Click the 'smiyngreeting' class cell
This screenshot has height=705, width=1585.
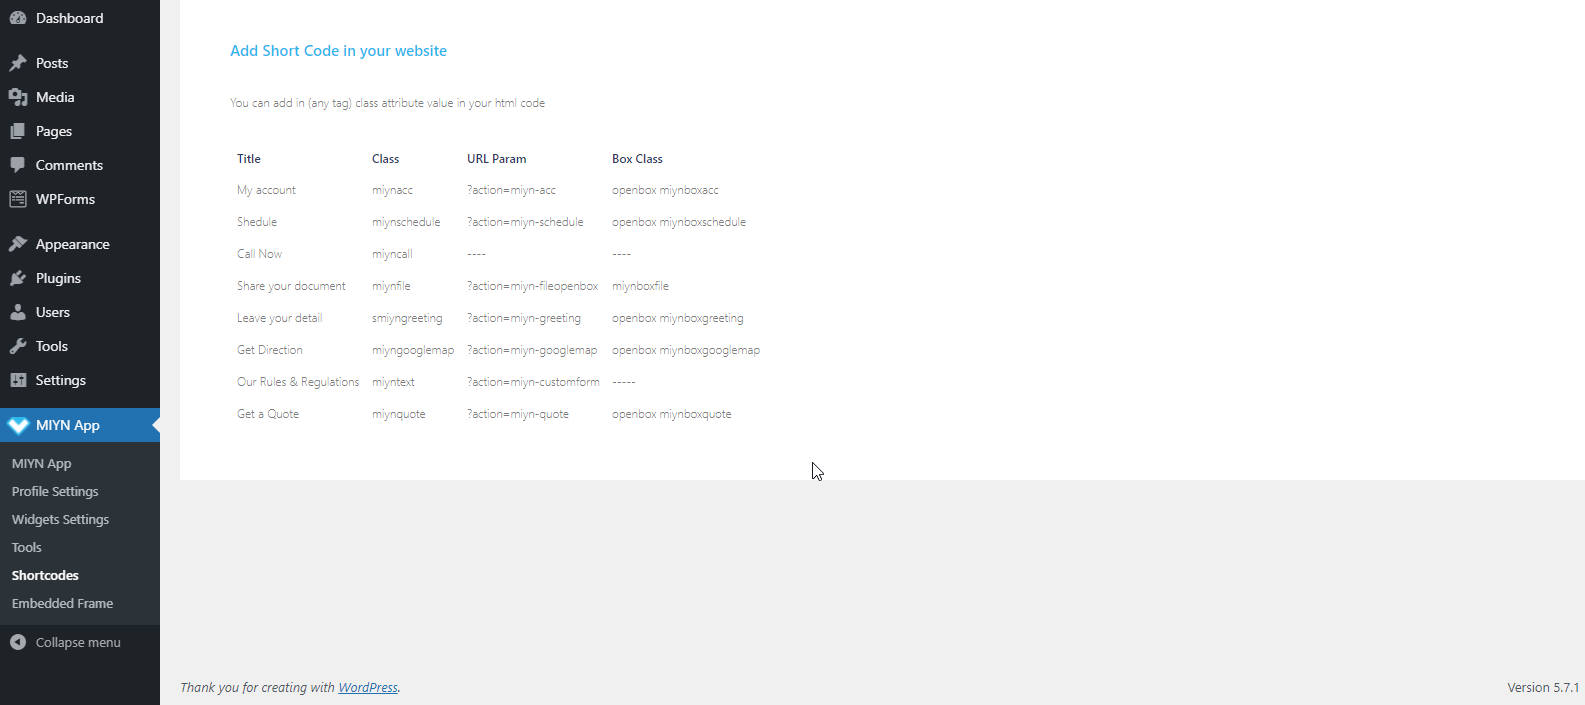point(407,318)
